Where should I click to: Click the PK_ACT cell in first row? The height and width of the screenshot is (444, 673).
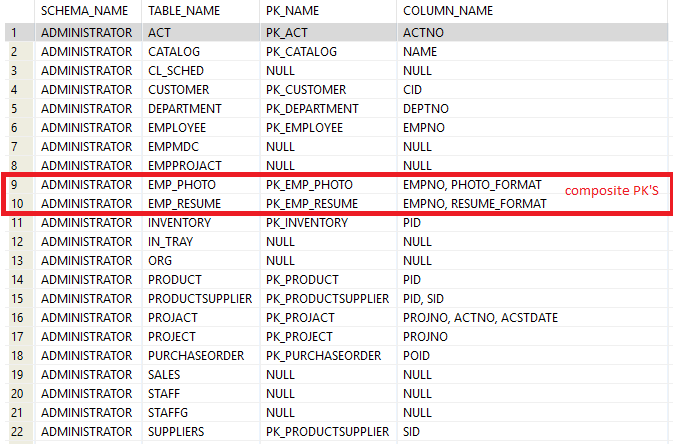pyautogui.click(x=288, y=32)
